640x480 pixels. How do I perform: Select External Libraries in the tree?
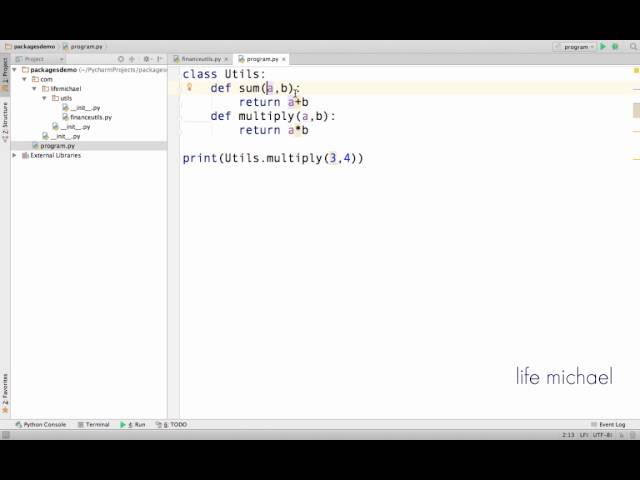click(51, 156)
